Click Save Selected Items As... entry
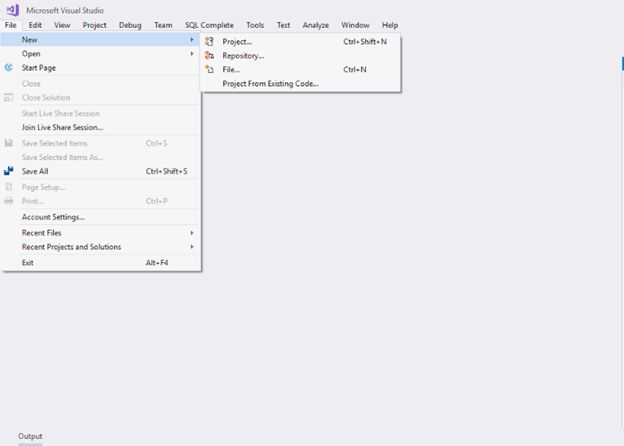The image size is (624, 446). point(100,157)
